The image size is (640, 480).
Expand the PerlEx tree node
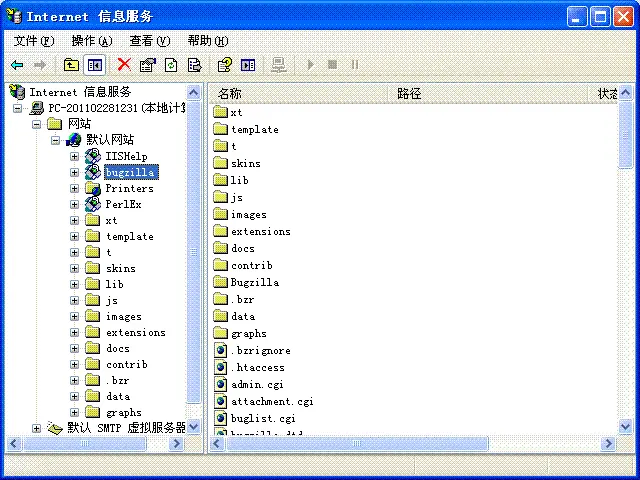click(x=74, y=204)
